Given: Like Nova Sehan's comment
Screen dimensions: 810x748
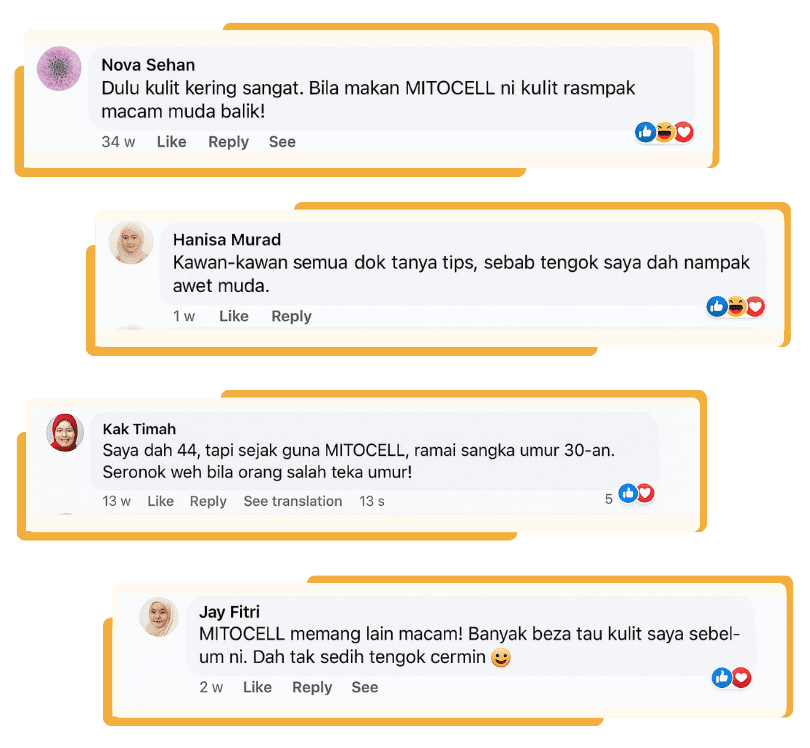Looking at the screenshot, I should pos(172,142).
